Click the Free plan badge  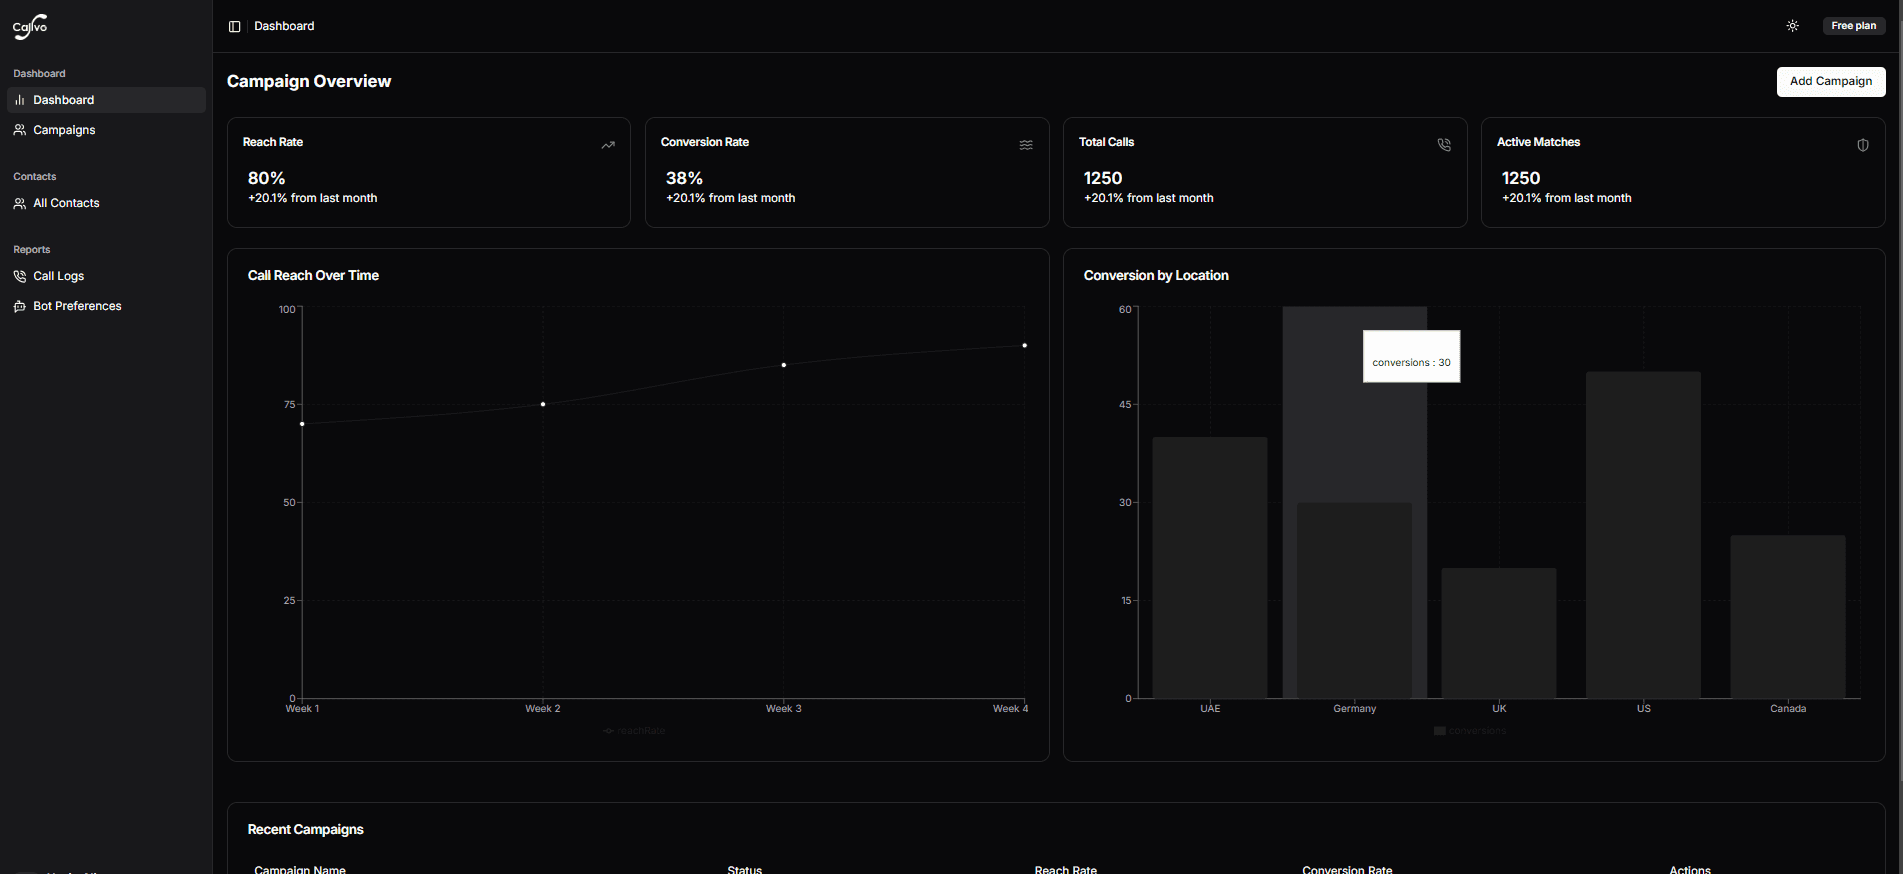click(x=1853, y=26)
